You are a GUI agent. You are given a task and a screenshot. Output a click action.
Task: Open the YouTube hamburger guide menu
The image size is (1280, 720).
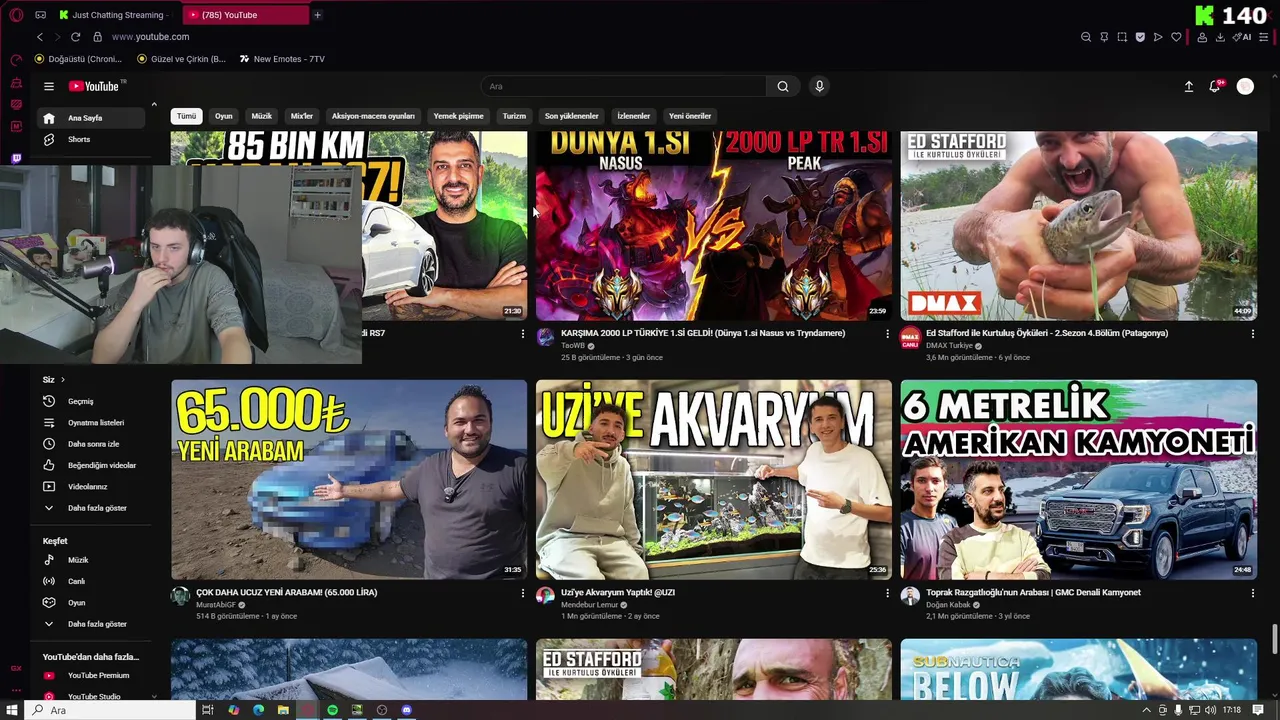(48, 86)
